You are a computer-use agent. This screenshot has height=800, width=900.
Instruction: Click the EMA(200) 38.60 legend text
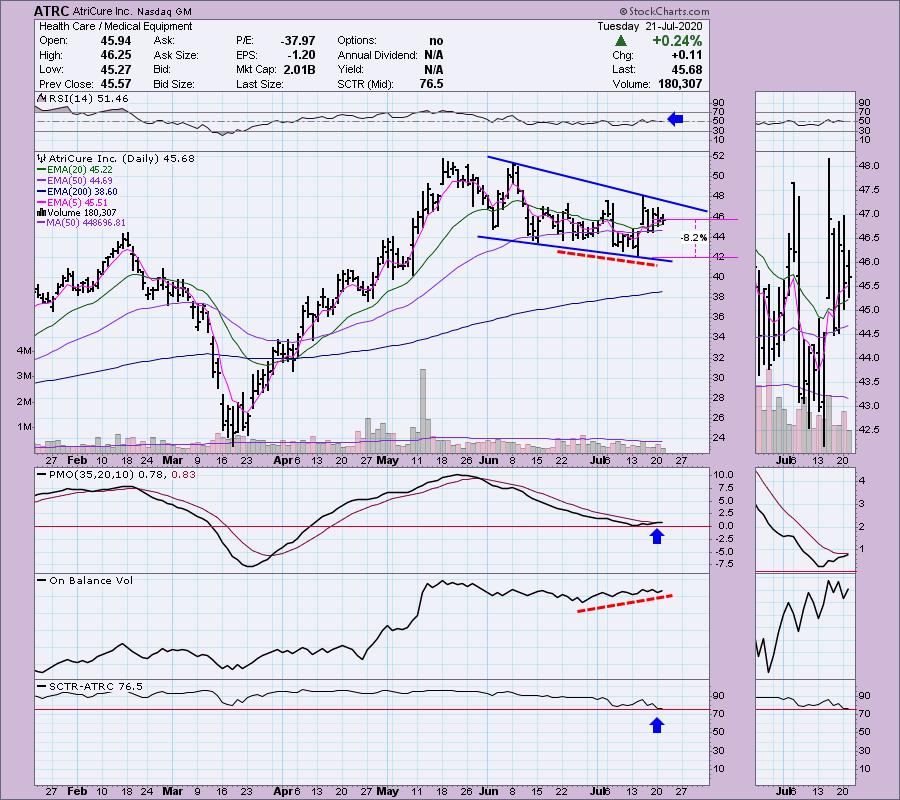83,192
